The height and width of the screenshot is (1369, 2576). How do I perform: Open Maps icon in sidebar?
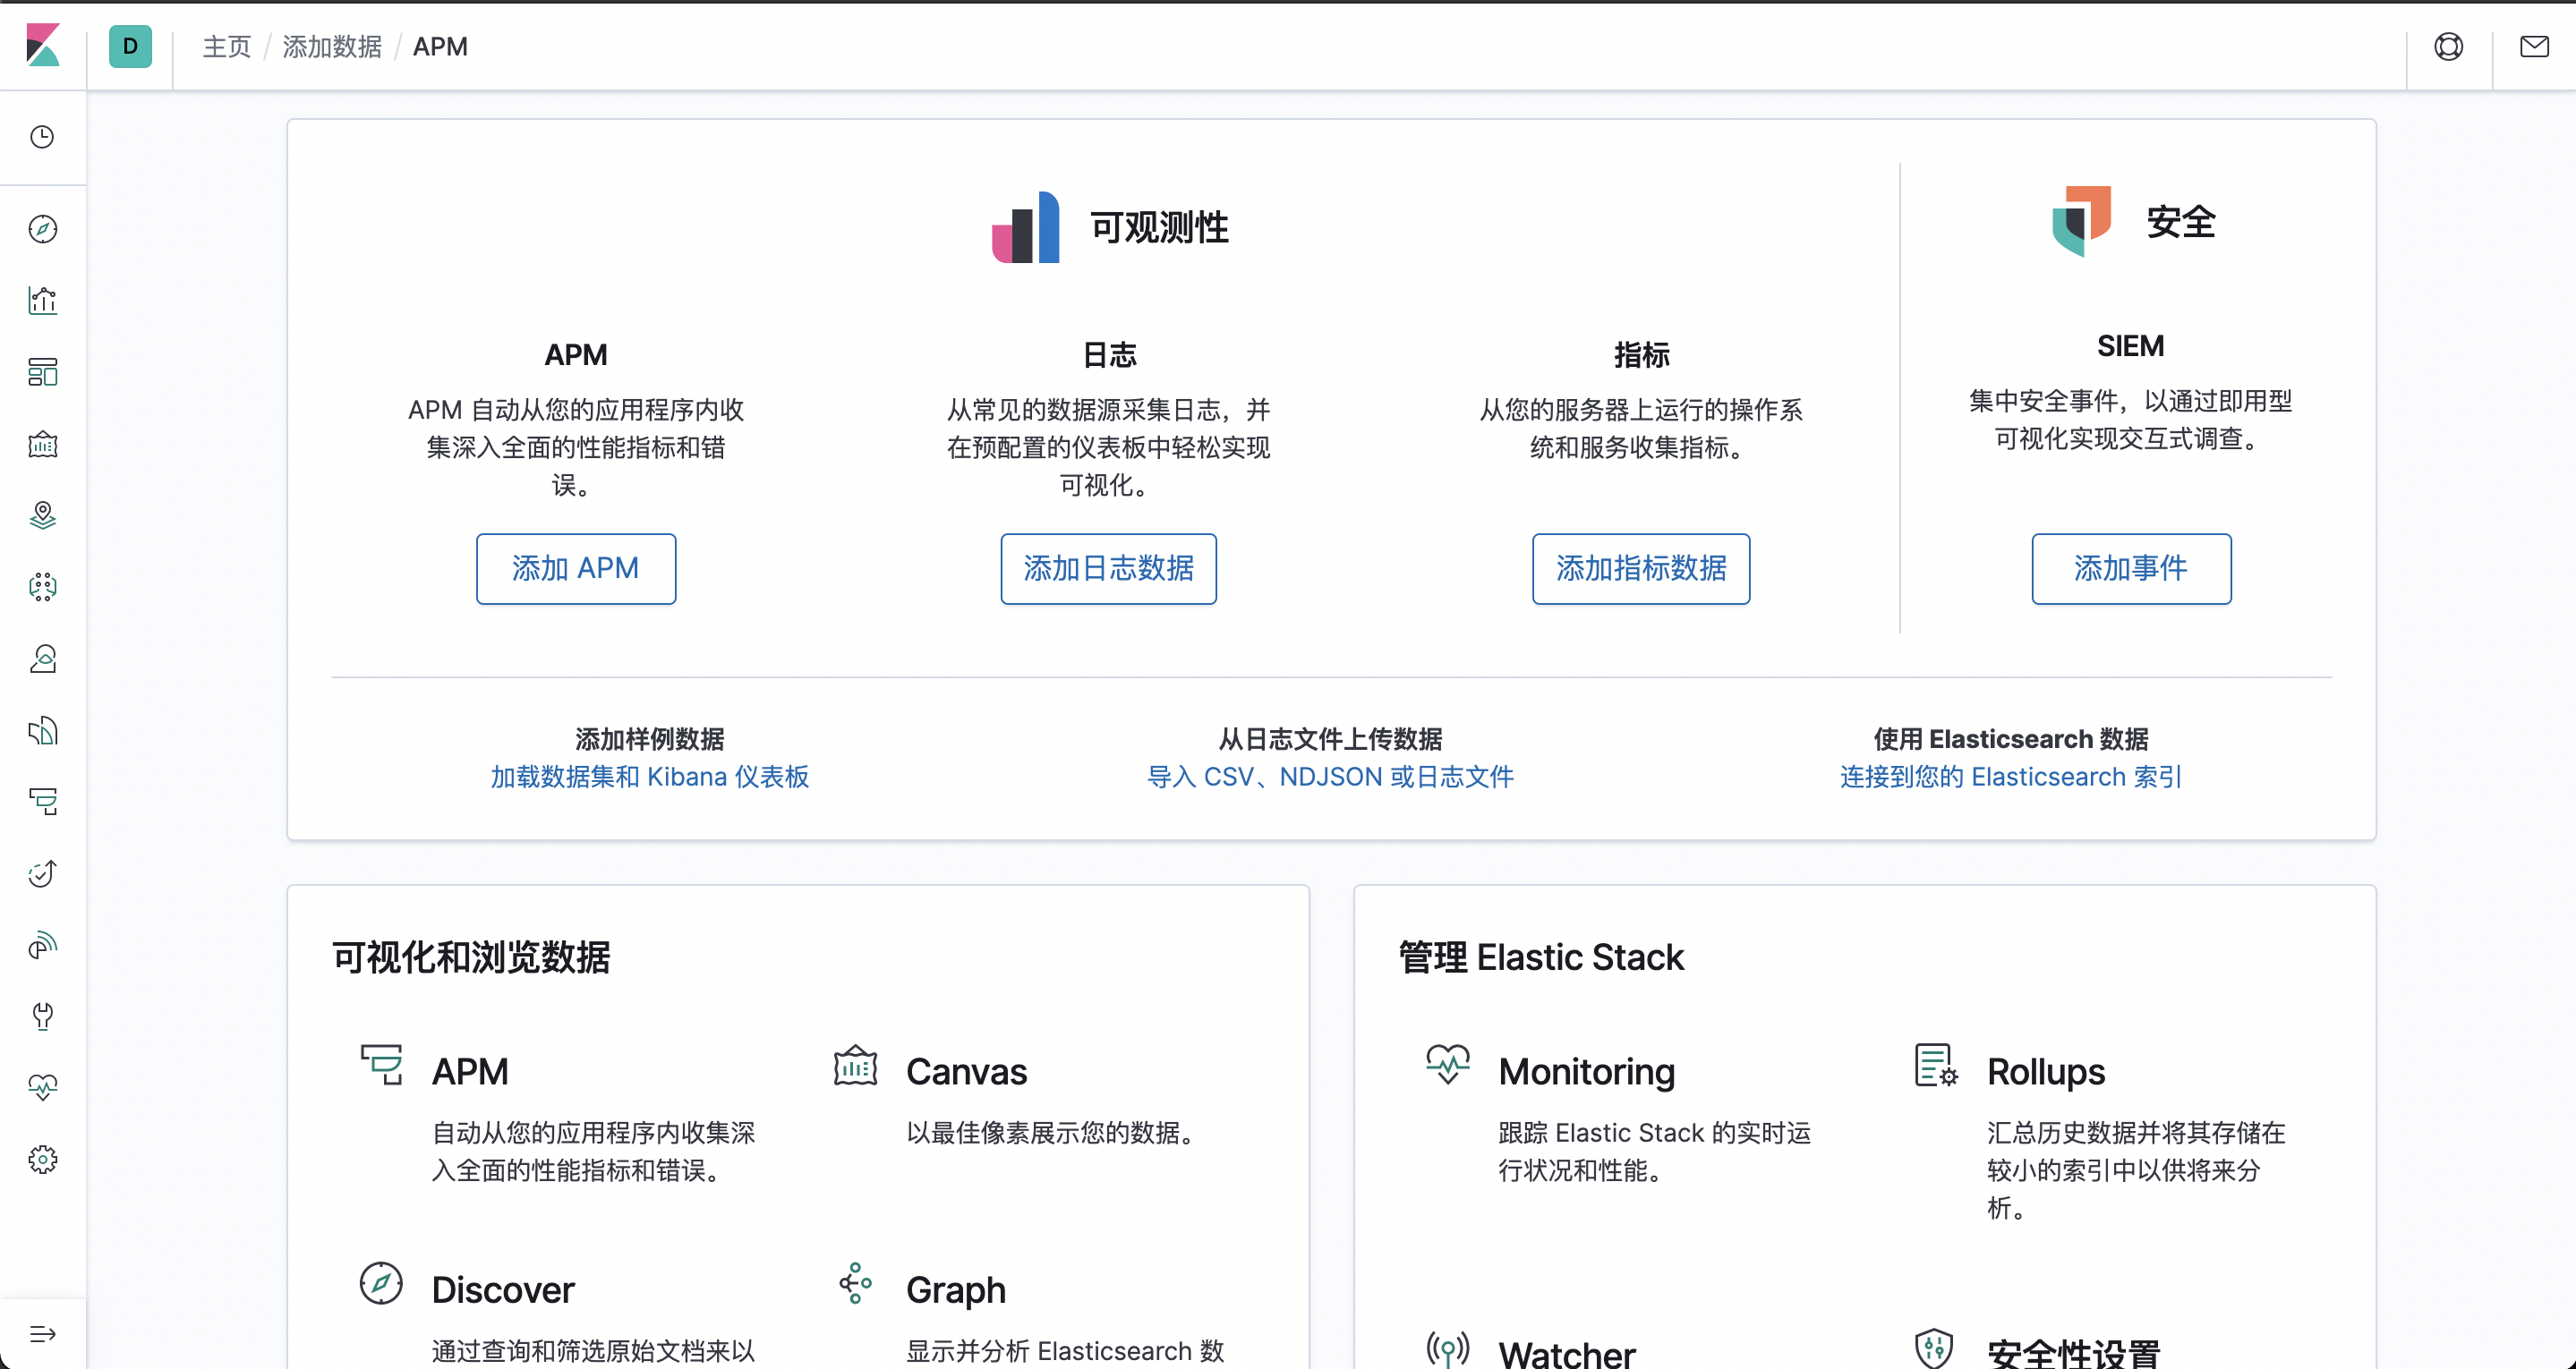42,515
